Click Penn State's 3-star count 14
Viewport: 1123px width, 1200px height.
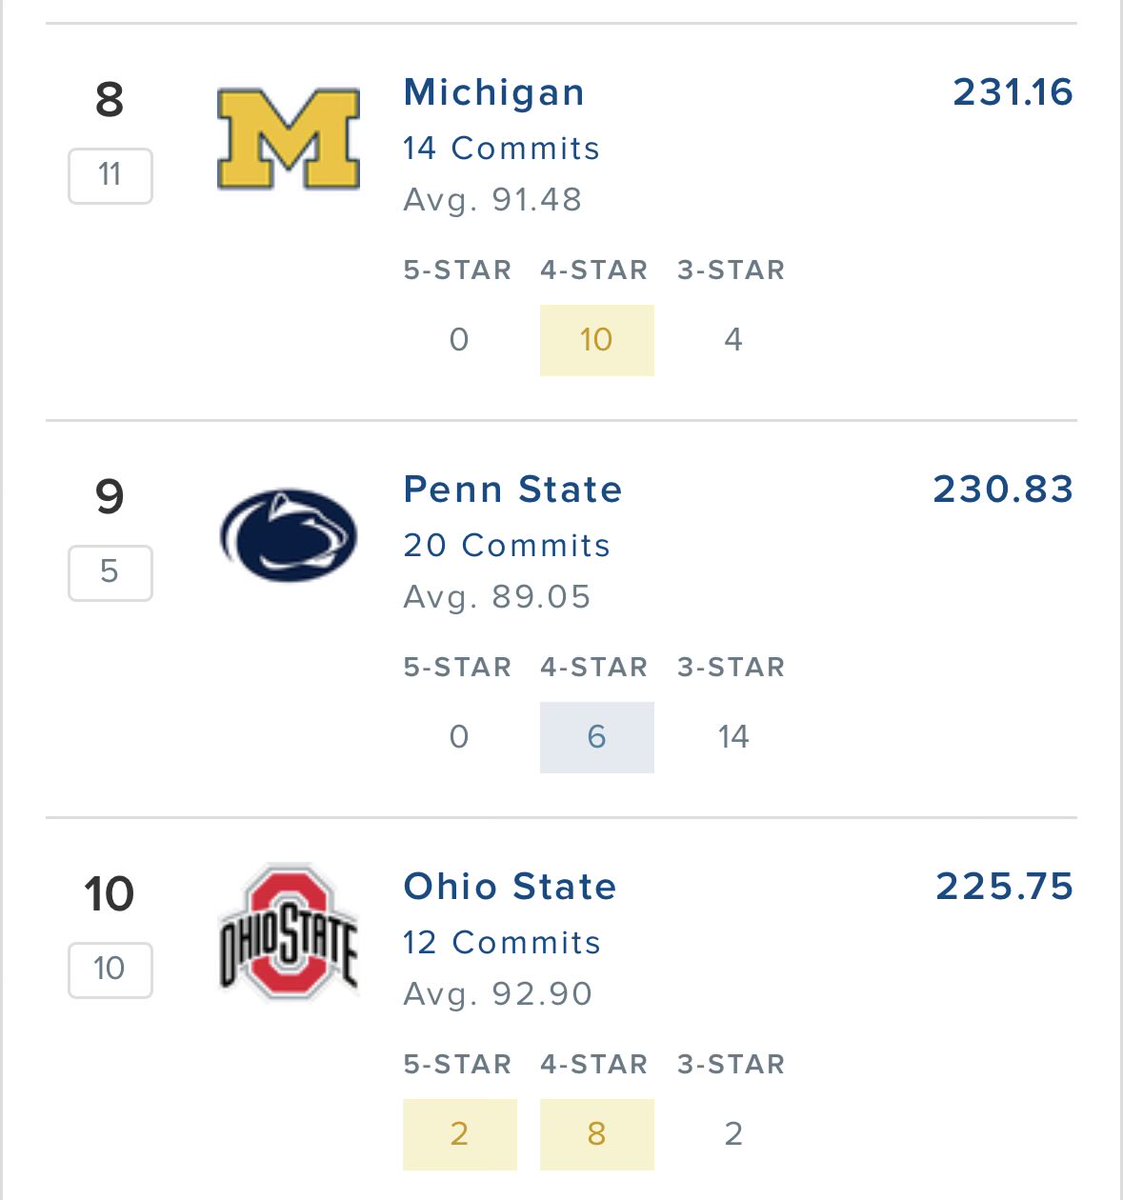[x=733, y=737]
